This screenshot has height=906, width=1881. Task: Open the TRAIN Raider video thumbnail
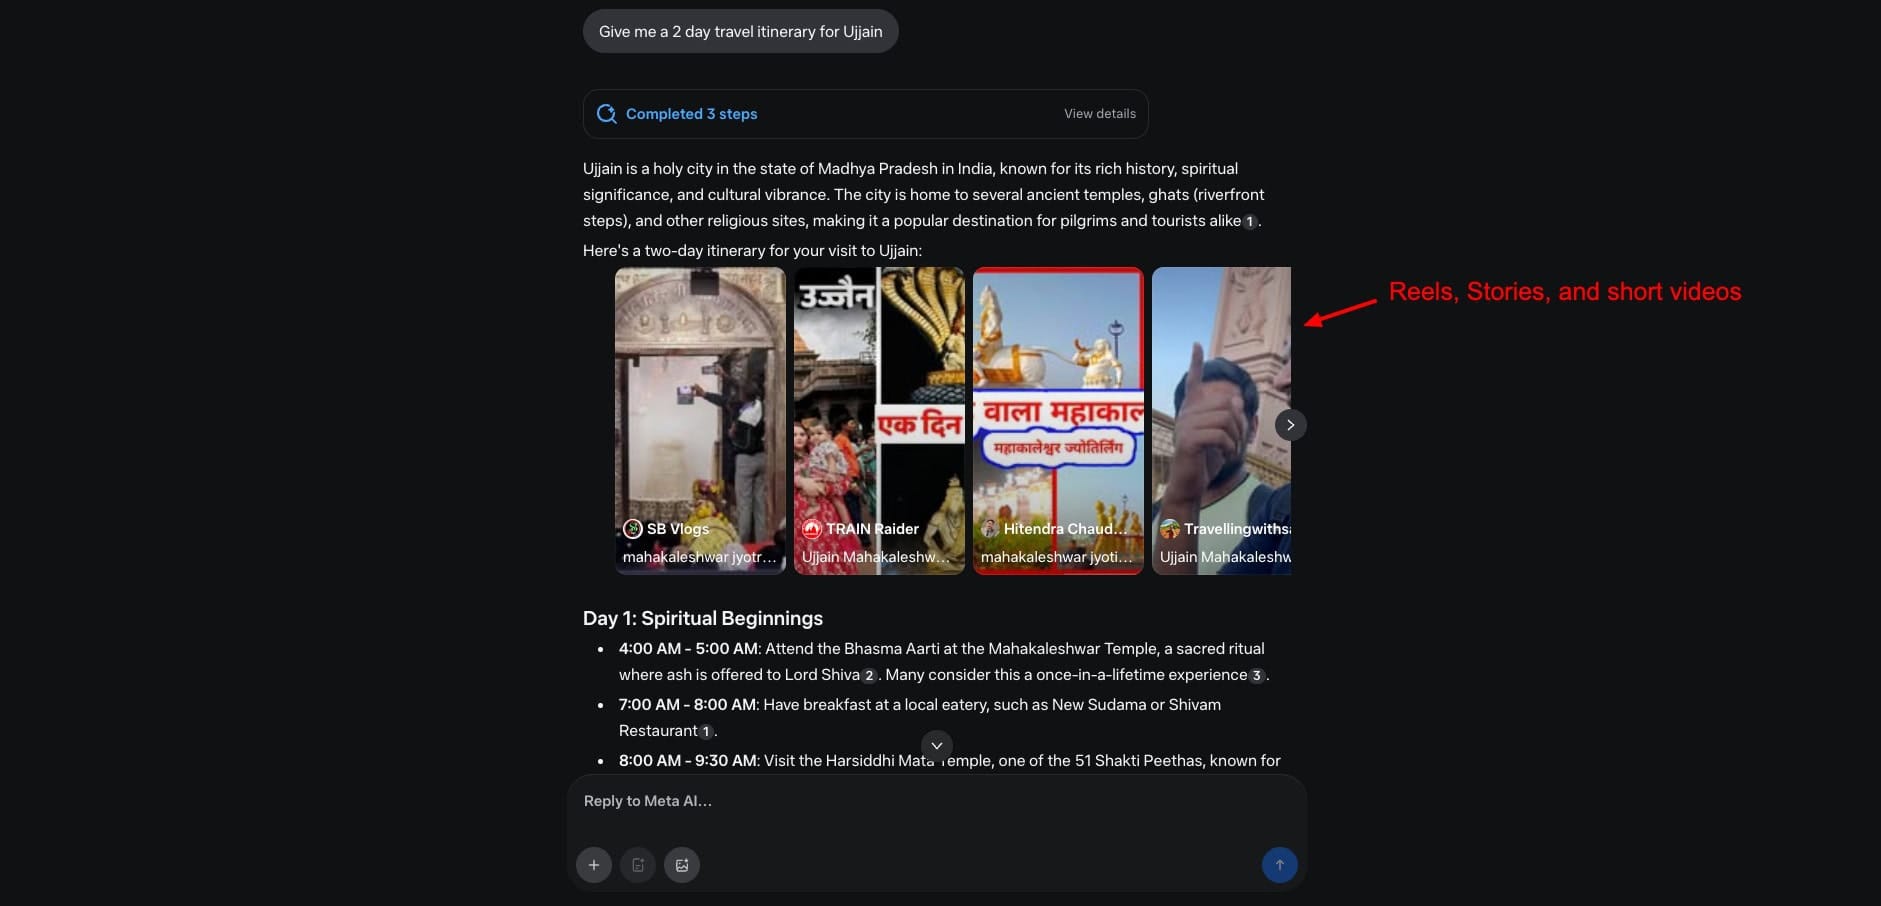coord(879,400)
